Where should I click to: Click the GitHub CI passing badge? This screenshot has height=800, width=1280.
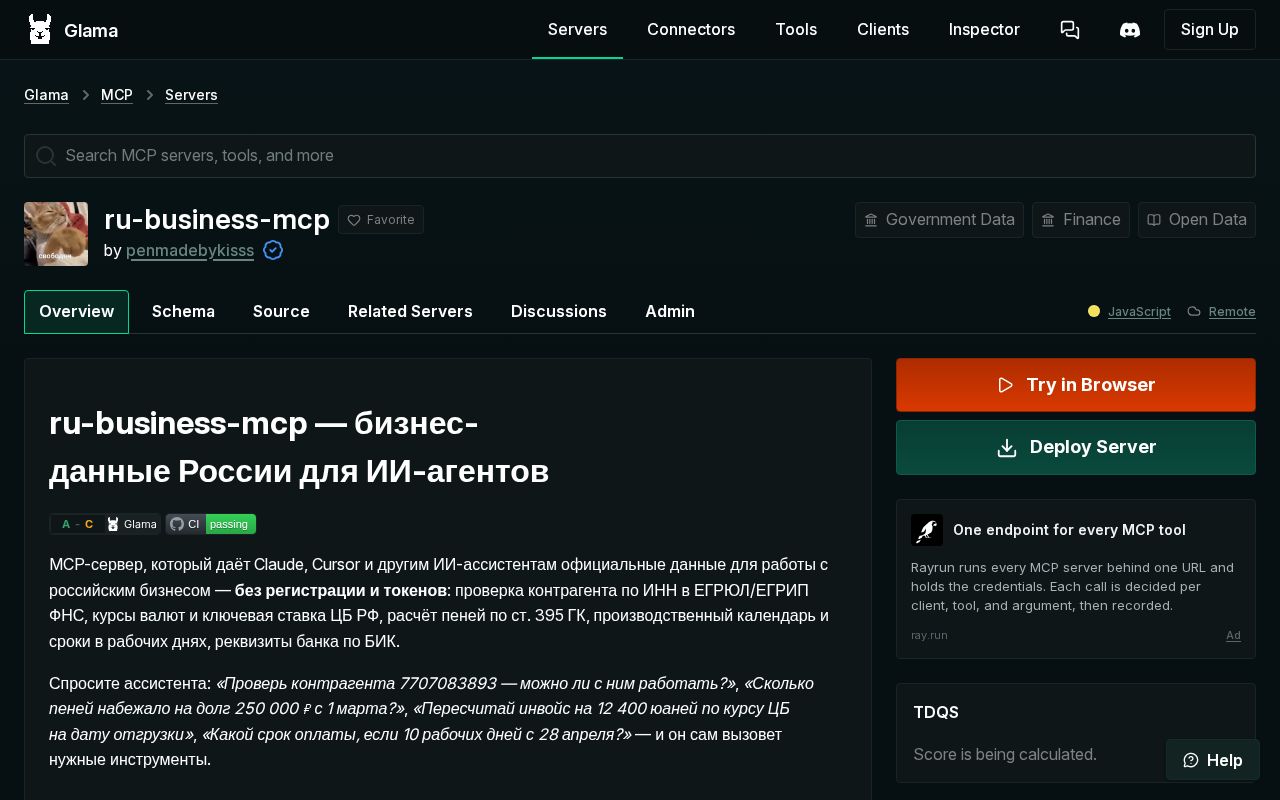pyautogui.click(x=211, y=524)
